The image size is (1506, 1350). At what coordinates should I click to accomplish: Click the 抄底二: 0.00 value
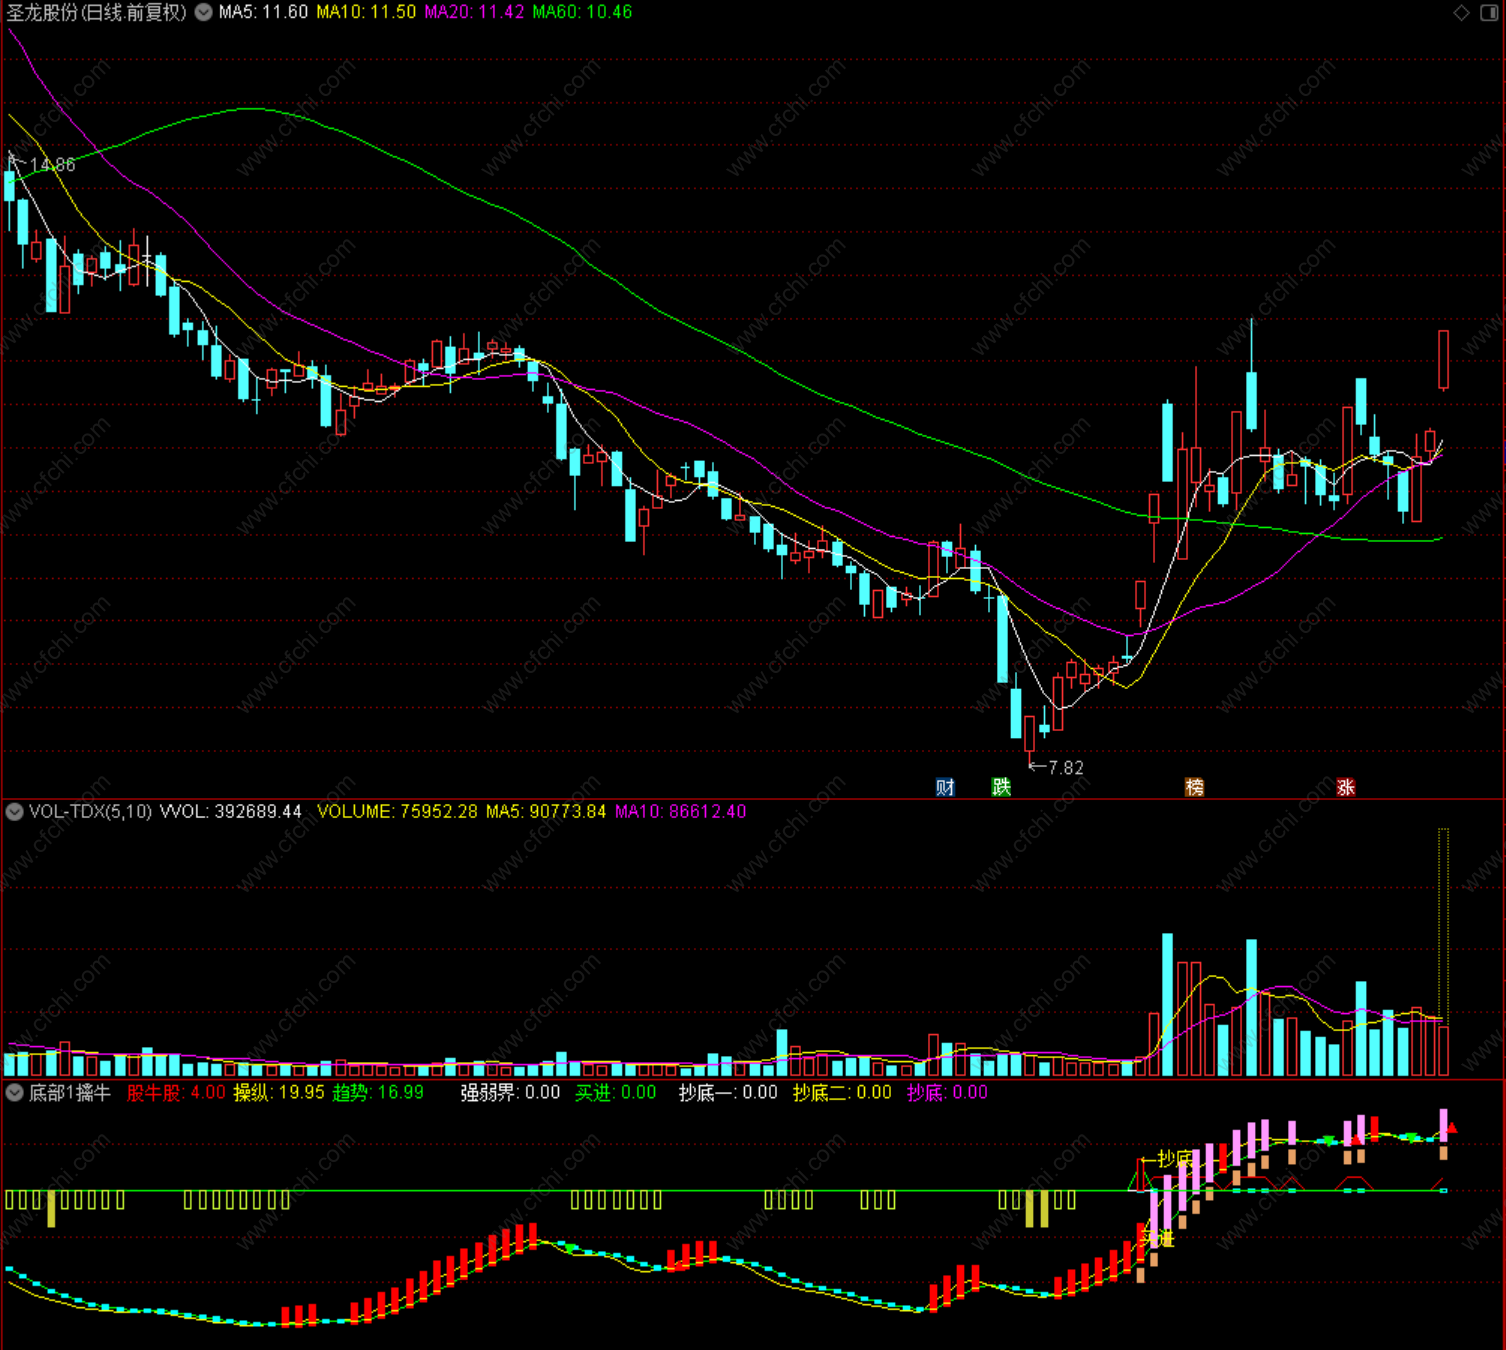(x=842, y=1092)
